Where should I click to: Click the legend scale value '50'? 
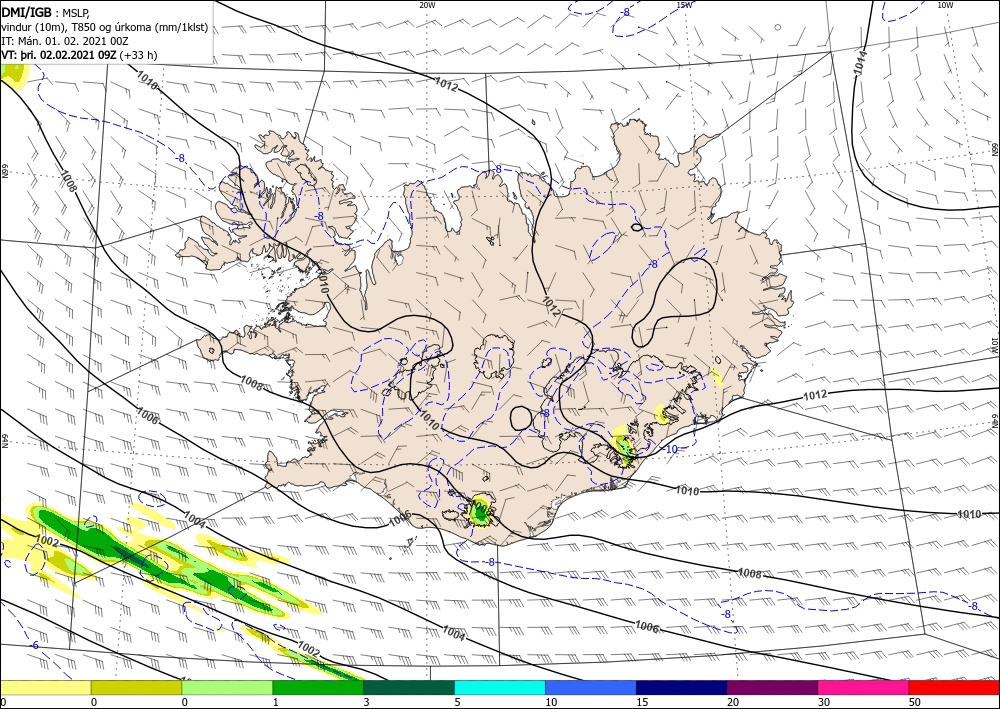(914, 702)
